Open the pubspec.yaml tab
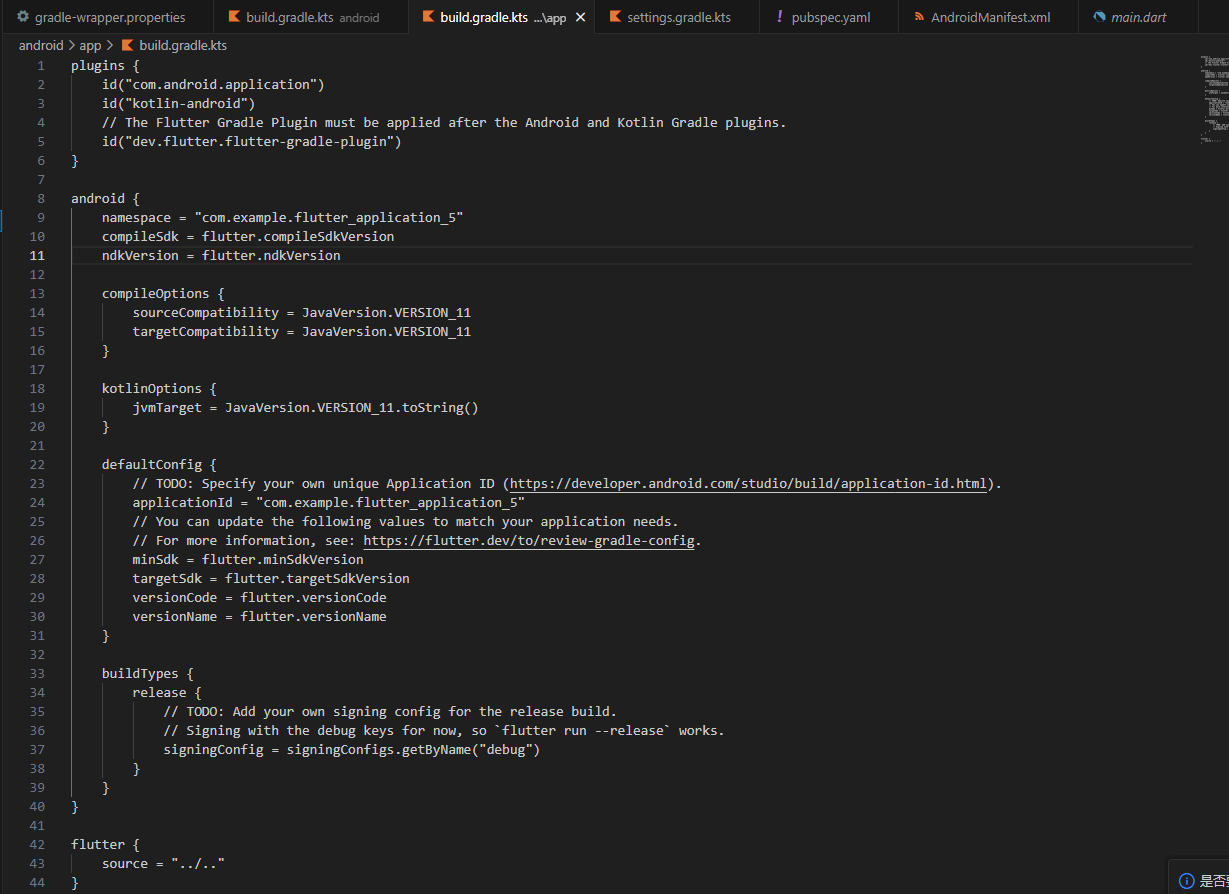The image size is (1229, 894). pyautogui.click(x=830, y=17)
